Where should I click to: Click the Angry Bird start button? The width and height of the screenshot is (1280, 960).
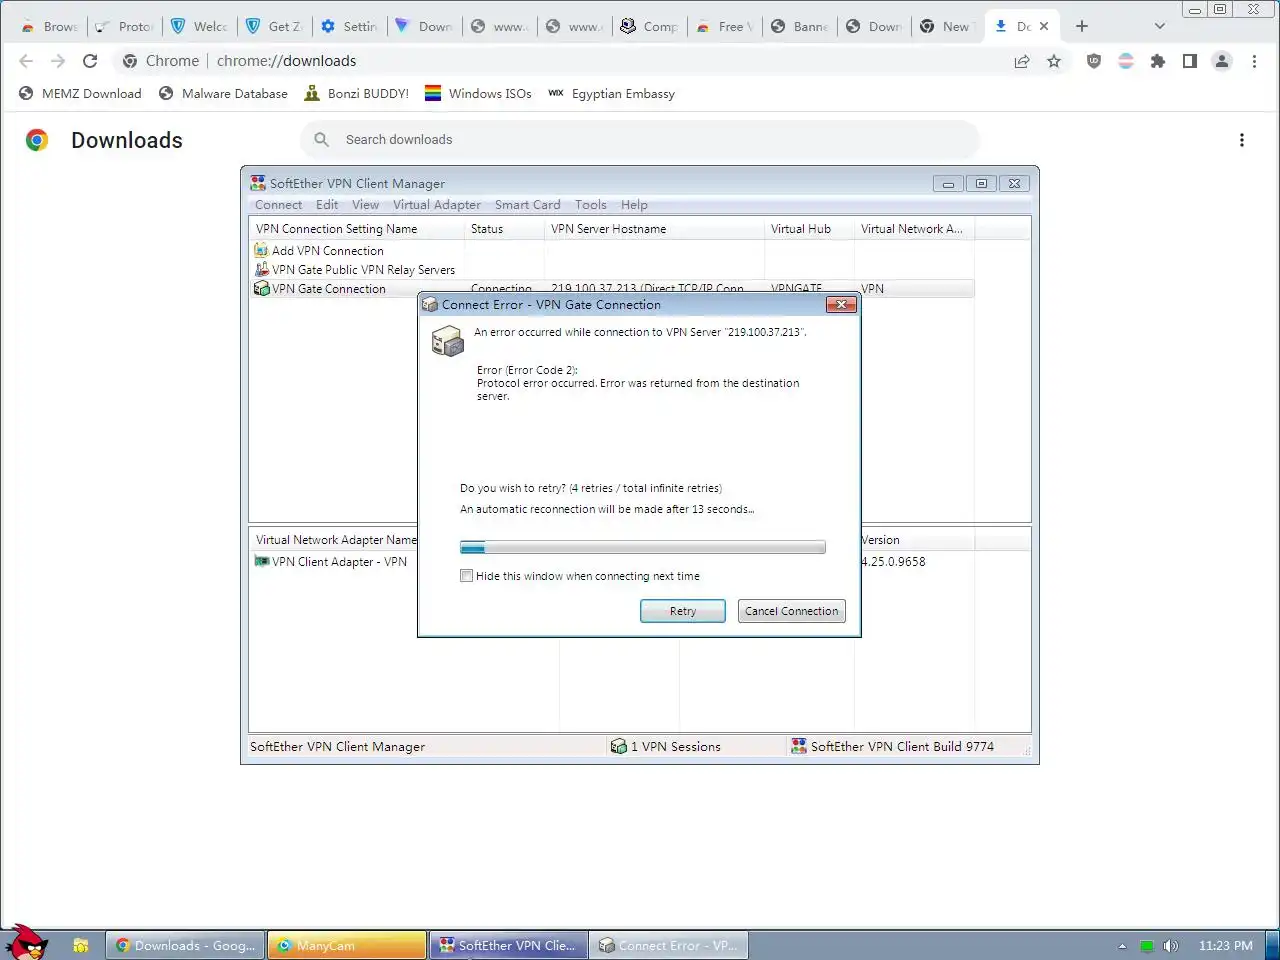[26, 942]
